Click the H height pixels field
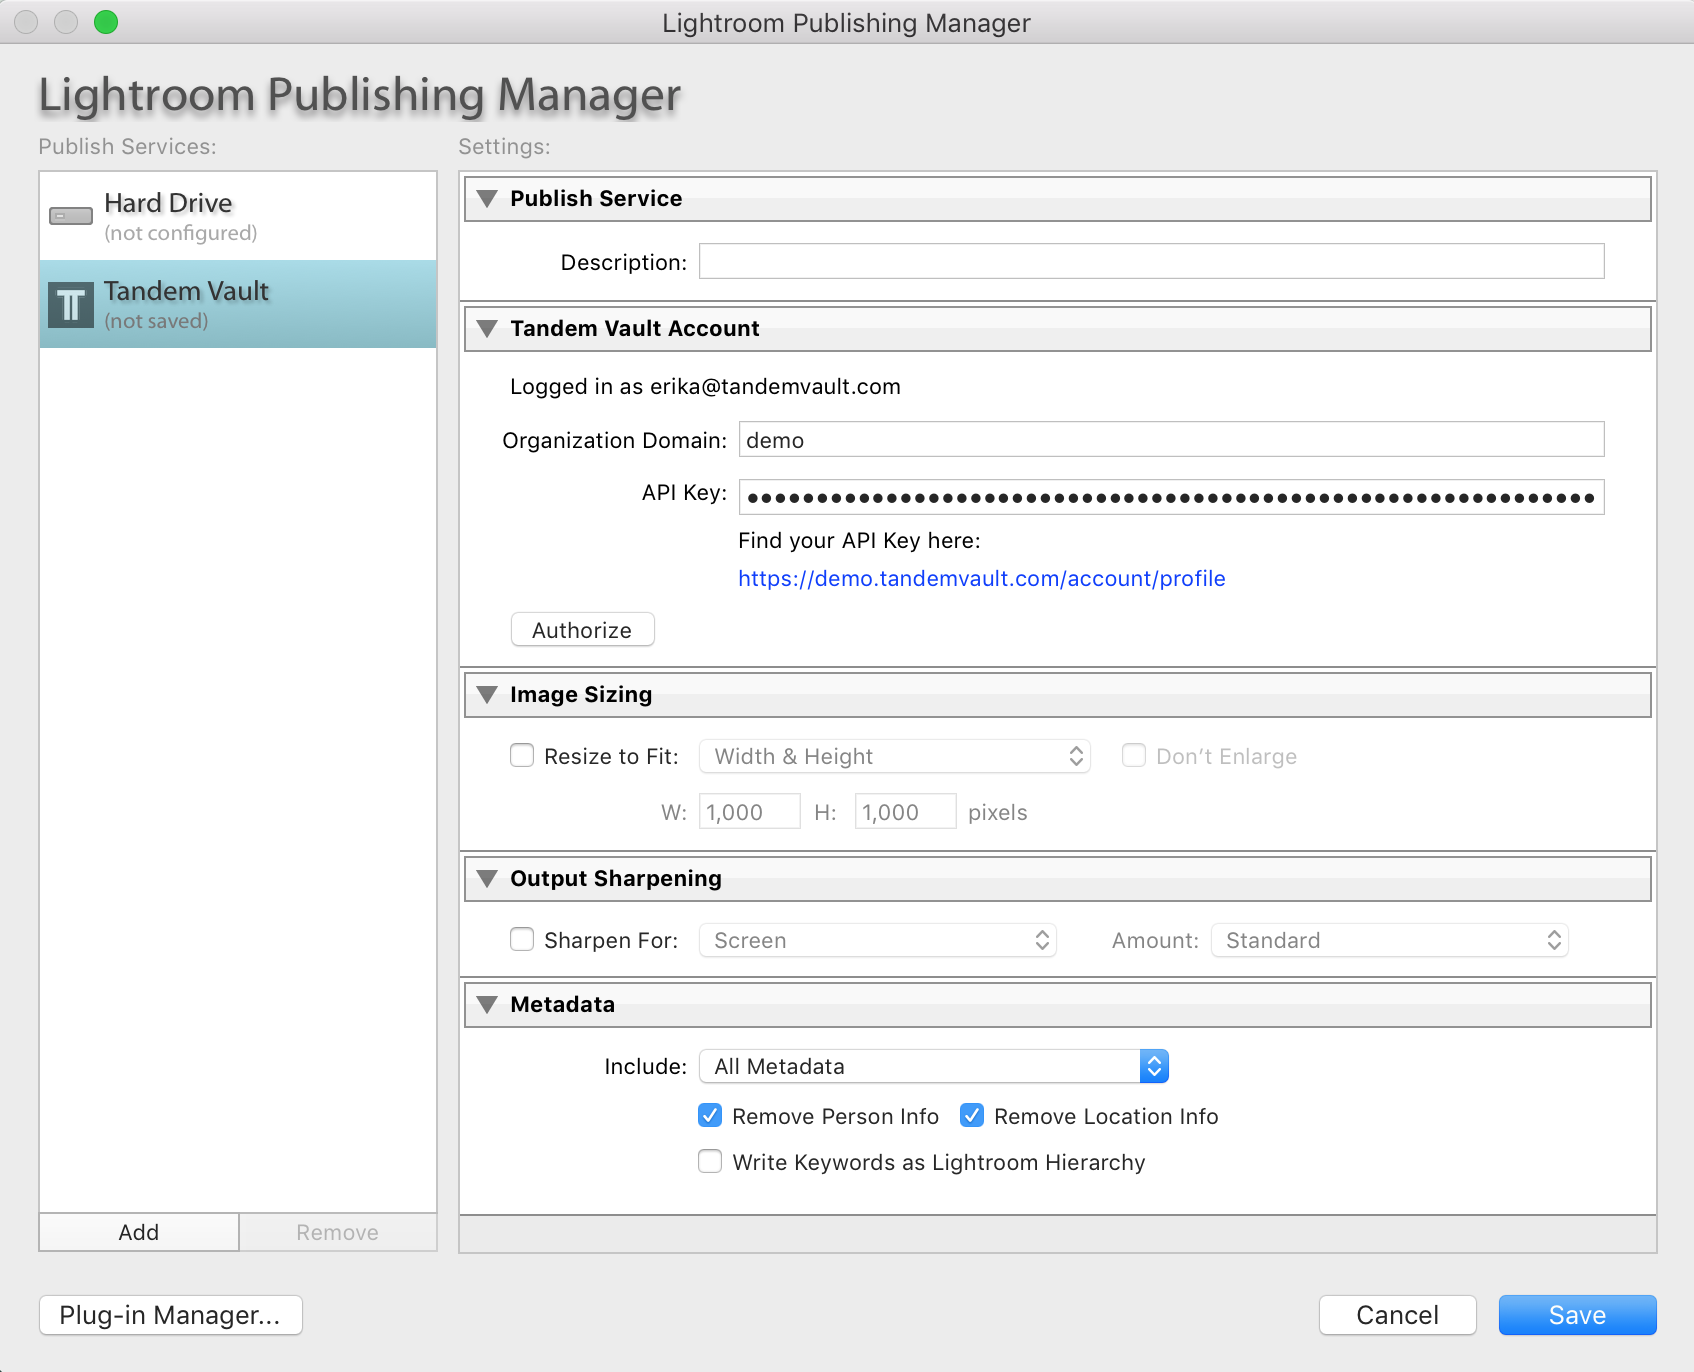 906,811
